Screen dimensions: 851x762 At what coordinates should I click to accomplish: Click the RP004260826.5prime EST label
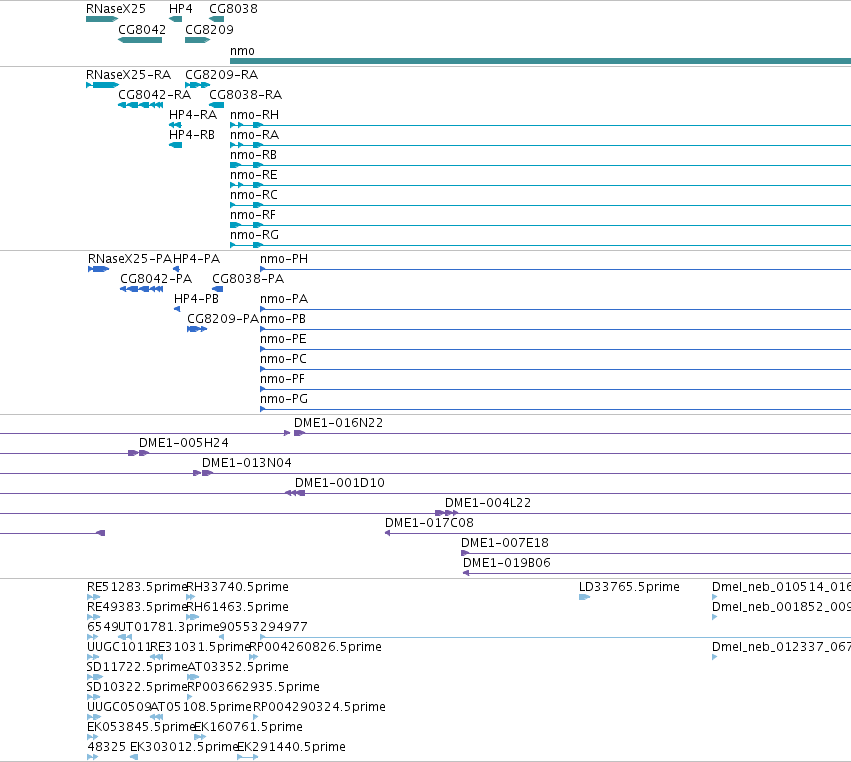315,647
